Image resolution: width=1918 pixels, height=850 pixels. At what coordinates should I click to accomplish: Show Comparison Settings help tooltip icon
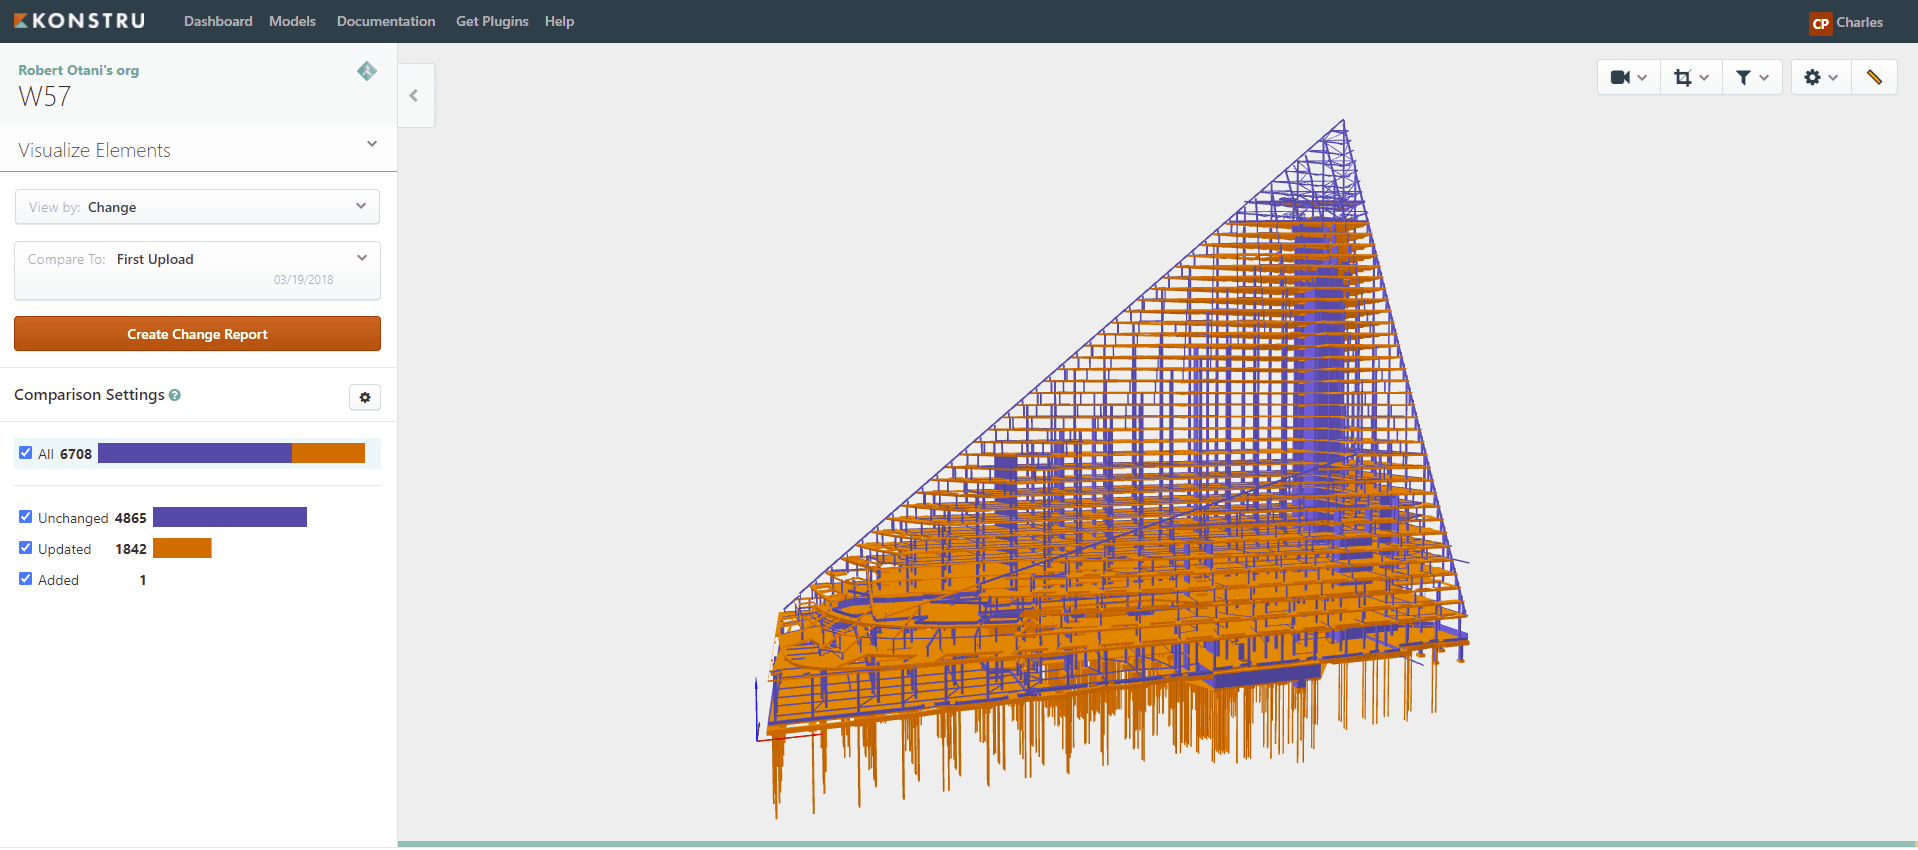175,395
